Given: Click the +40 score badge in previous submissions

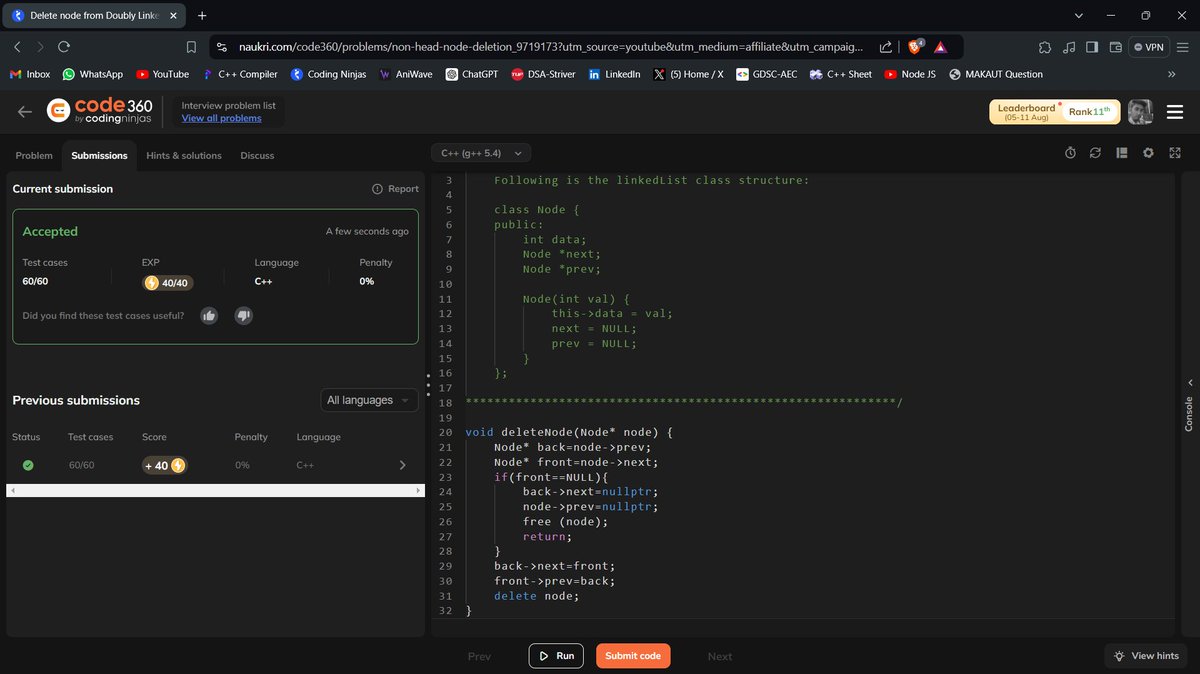Looking at the screenshot, I should point(165,465).
